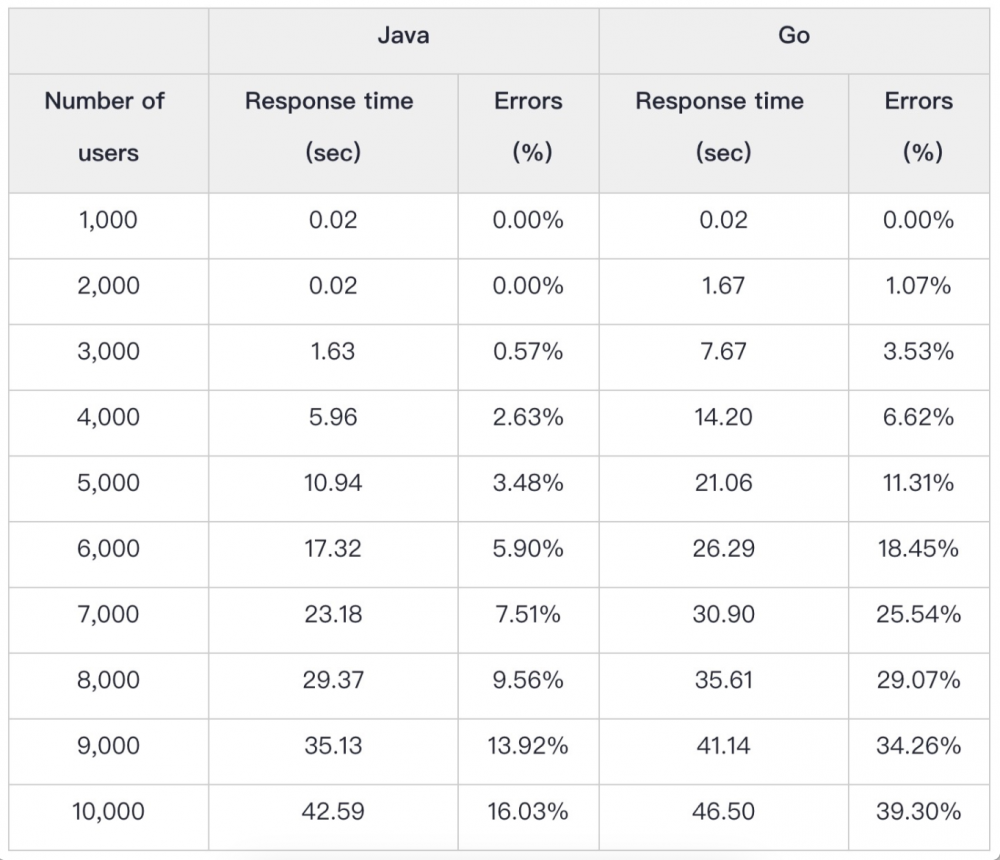Select Go response time 14.20 cell
Viewport: 1000px width, 860px height.
click(x=723, y=418)
